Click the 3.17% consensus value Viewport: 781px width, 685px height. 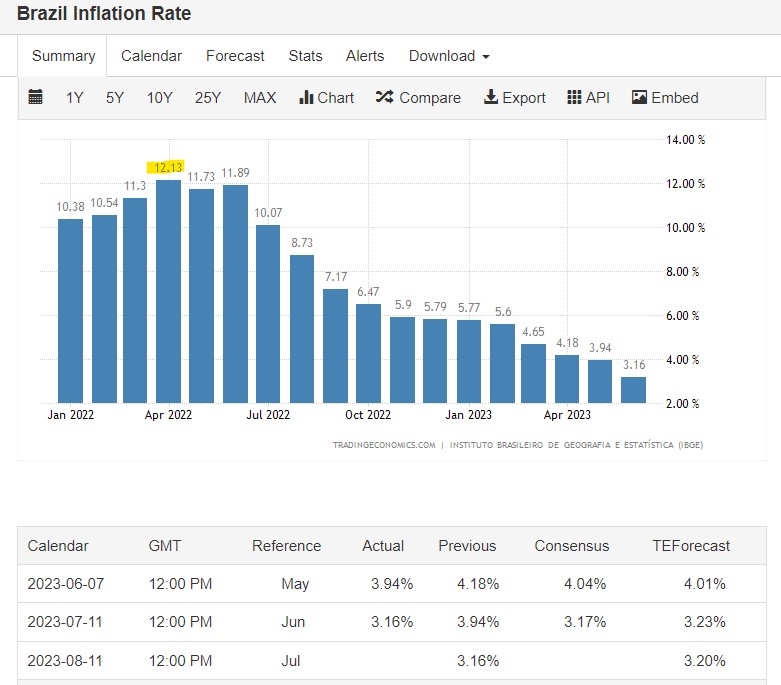point(585,622)
